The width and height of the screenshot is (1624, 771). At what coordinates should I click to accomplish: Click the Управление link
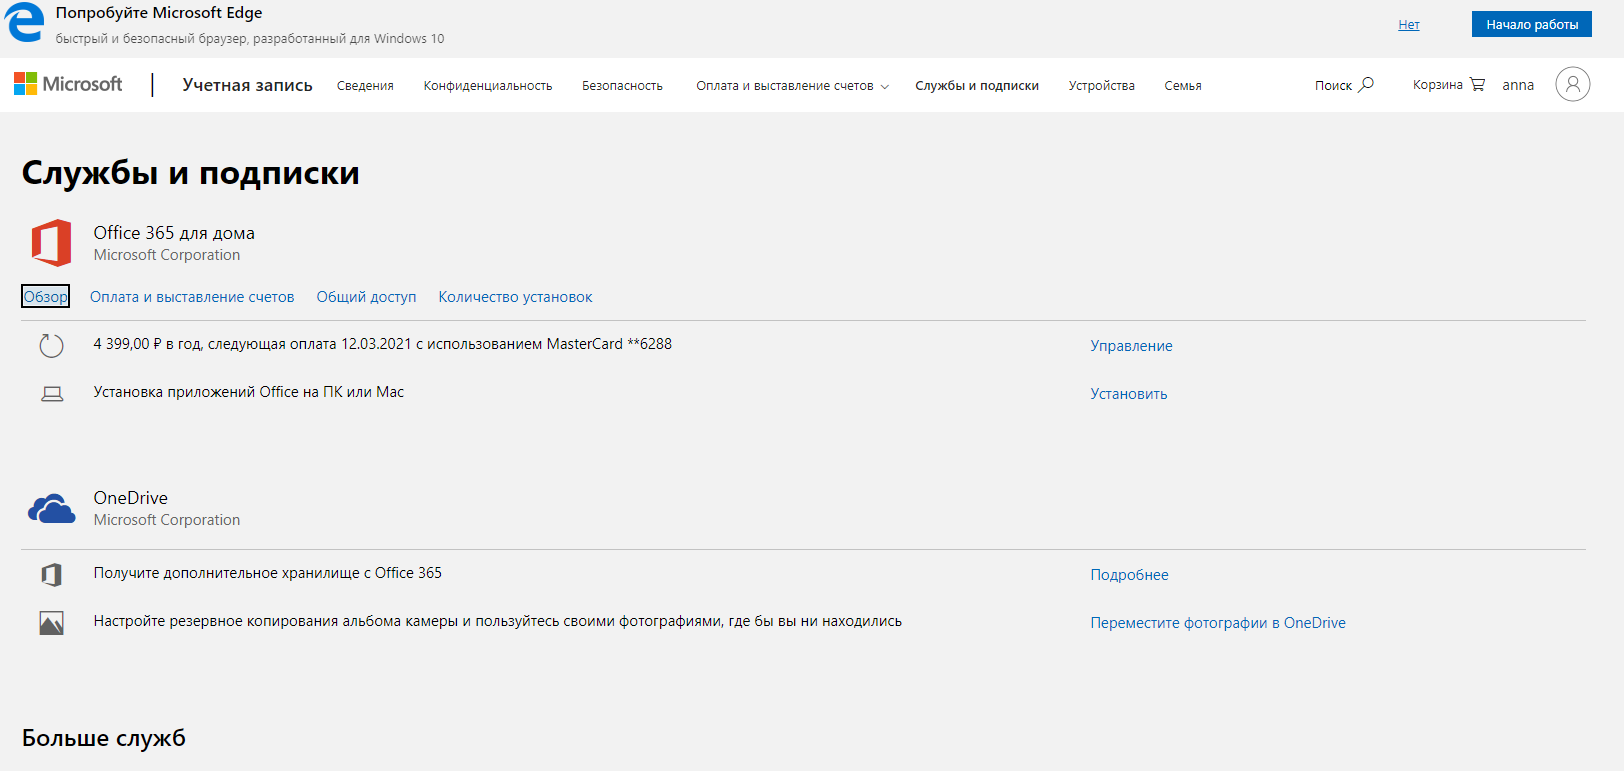coord(1131,346)
